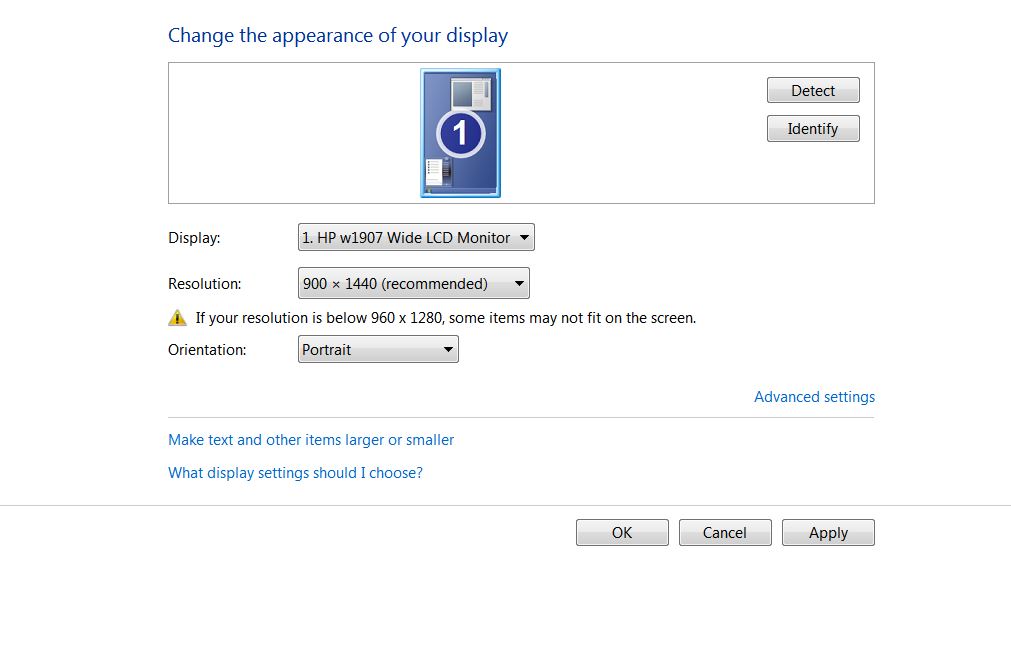Click the heading Change the appearance of your display
This screenshot has width=1011, height=658.
click(338, 35)
